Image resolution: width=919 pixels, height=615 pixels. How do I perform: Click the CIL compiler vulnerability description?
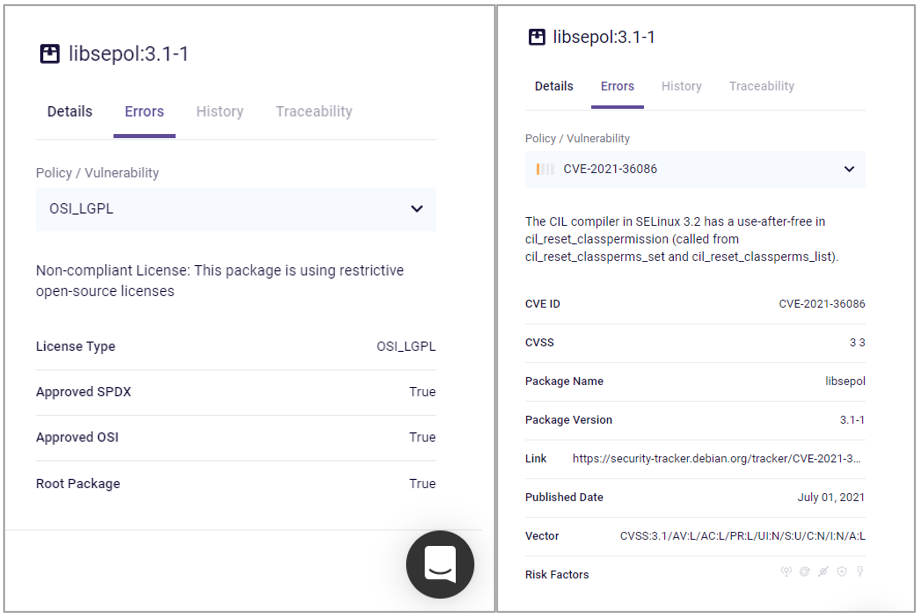682,239
